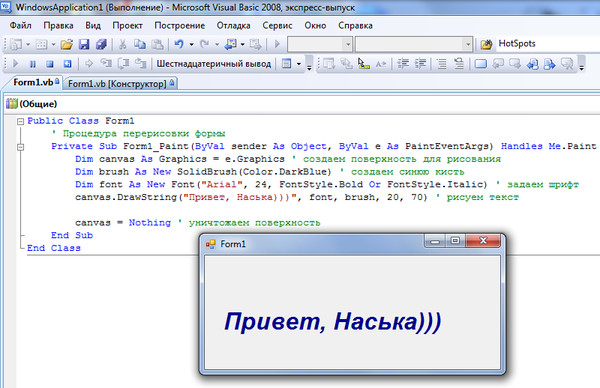This screenshot has height=388, width=600.
Task: Click the Continue play icon in debug toolbar
Action: [x=16, y=64]
